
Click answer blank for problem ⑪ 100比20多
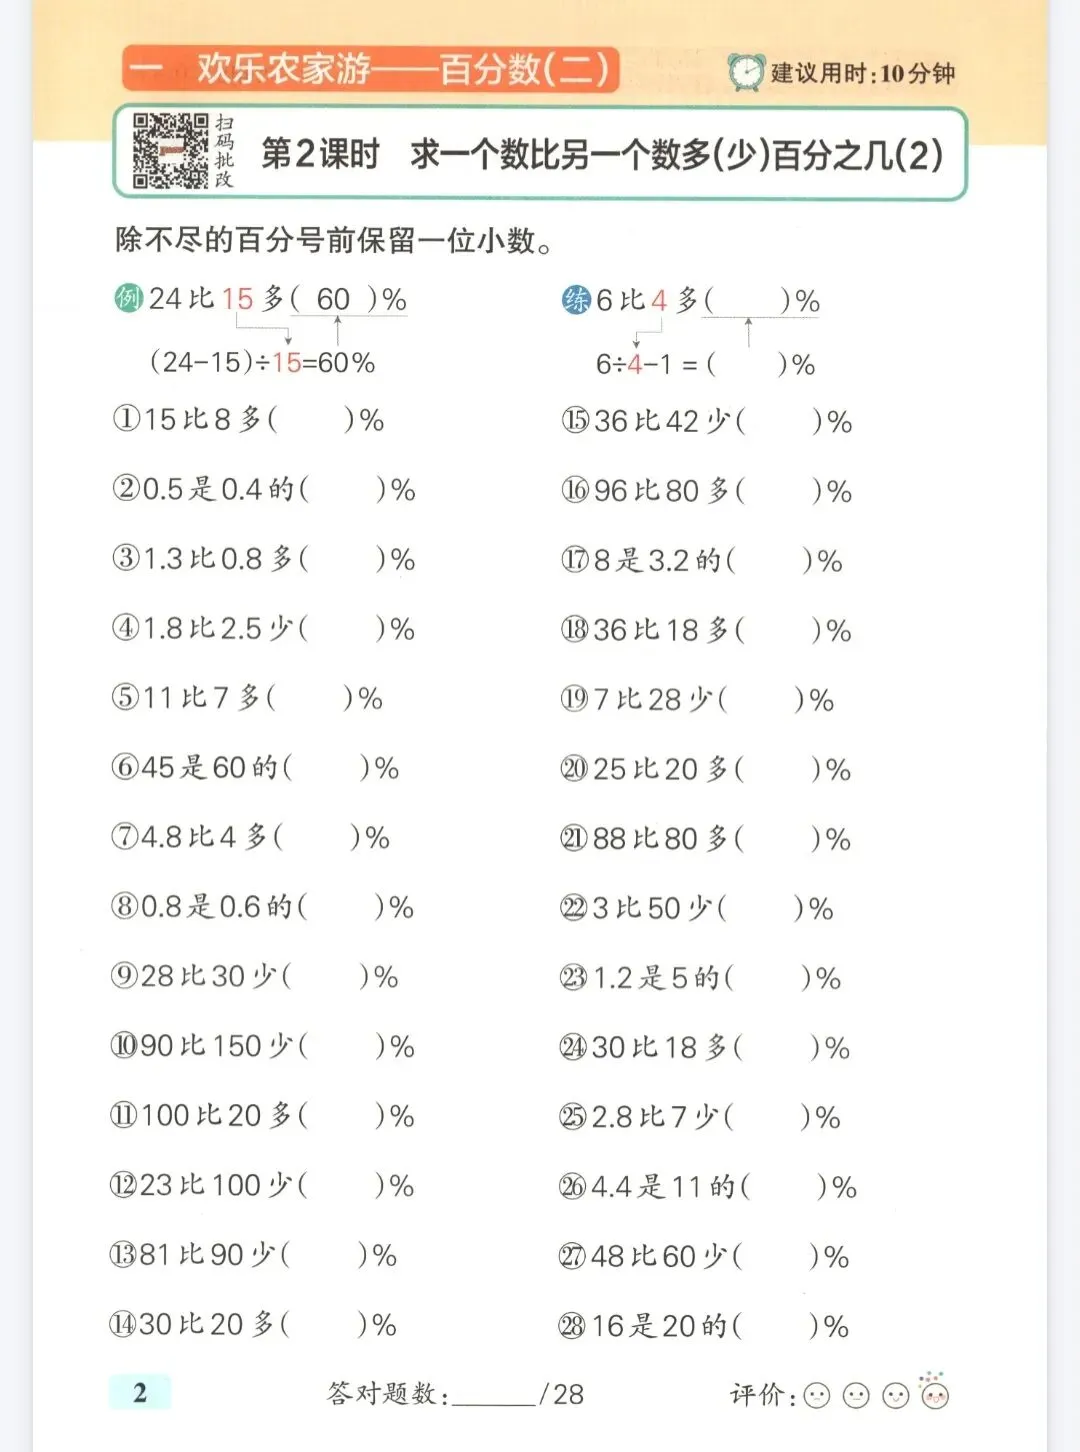(342, 1116)
